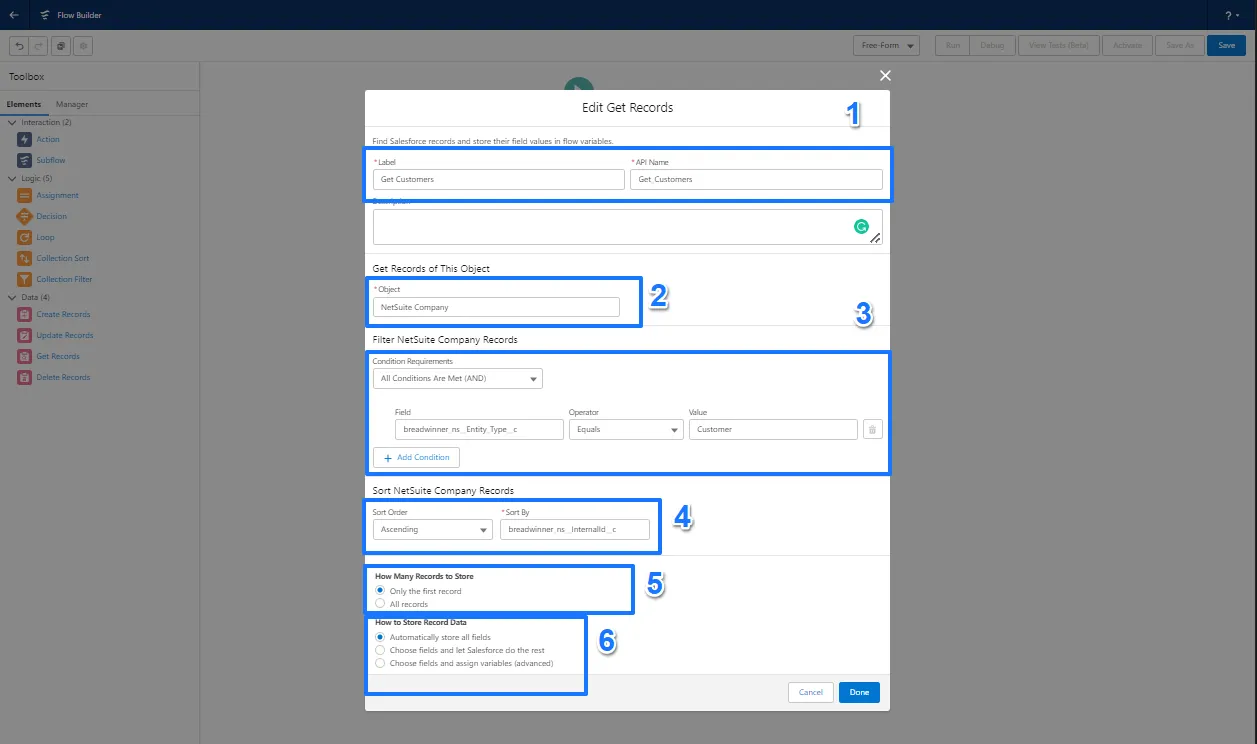Select the Get Records element icon
Viewport: 1257px width, 744px height.
pyautogui.click(x=25, y=356)
